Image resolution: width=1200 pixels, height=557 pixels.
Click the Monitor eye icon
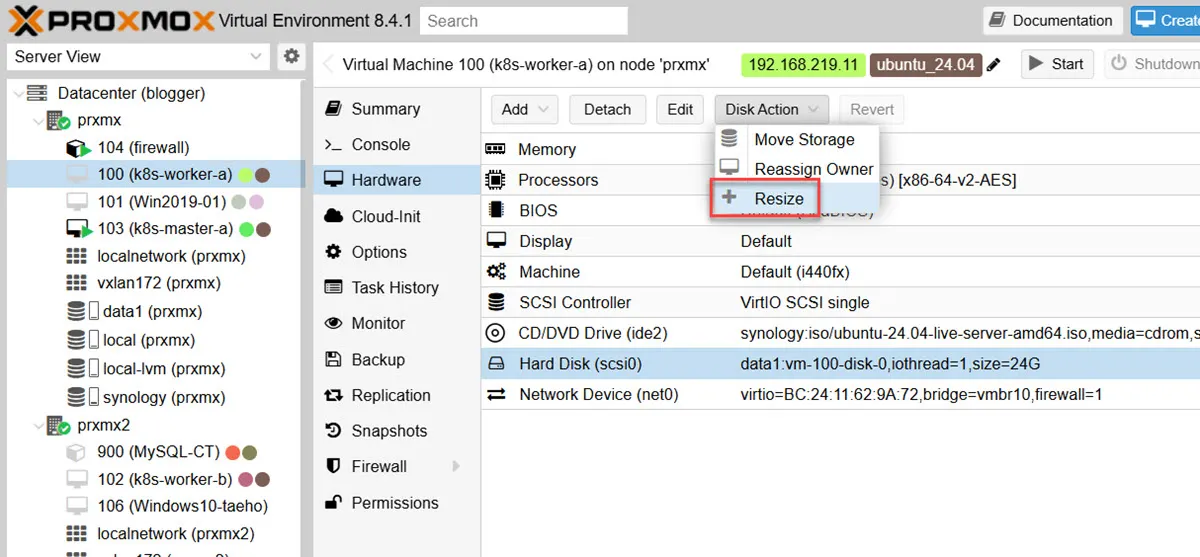click(x=334, y=323)
